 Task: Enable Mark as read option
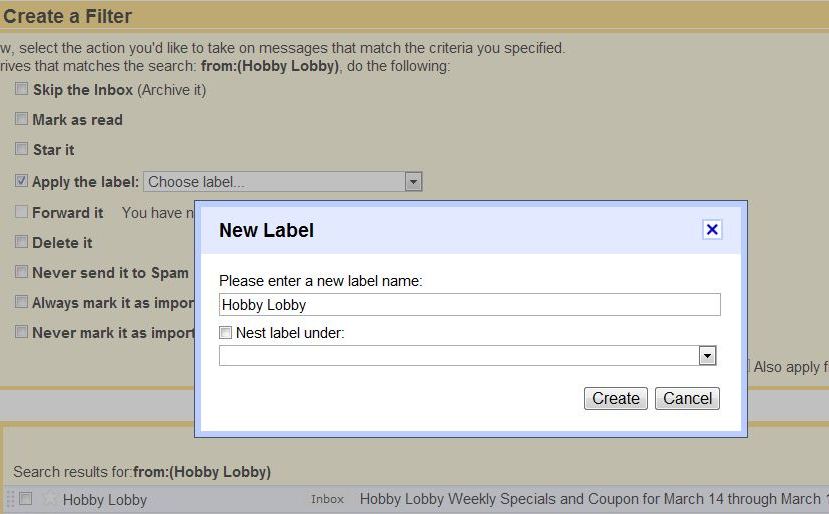21,118
